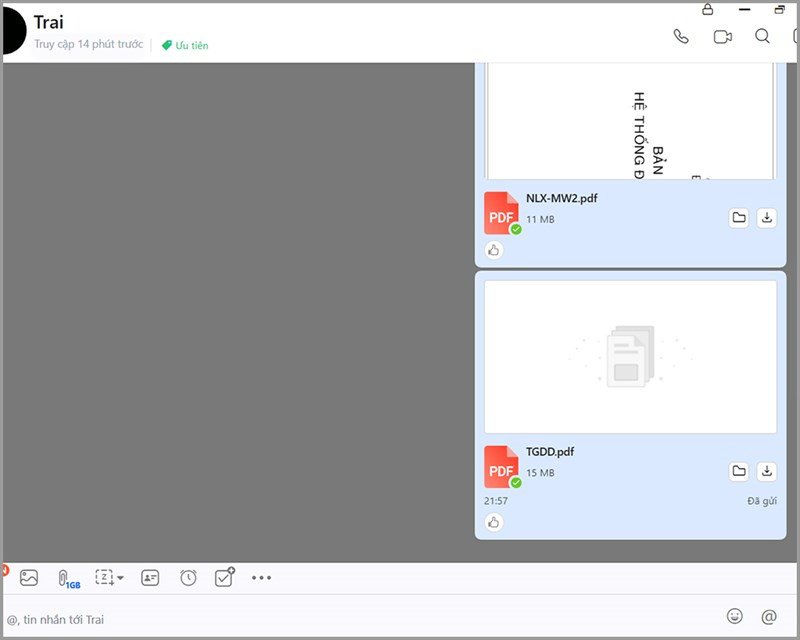This screenshot has width=800, height=640.
Task: Open folder containing NLX-MW2.pdf
Action: [738, 218]
